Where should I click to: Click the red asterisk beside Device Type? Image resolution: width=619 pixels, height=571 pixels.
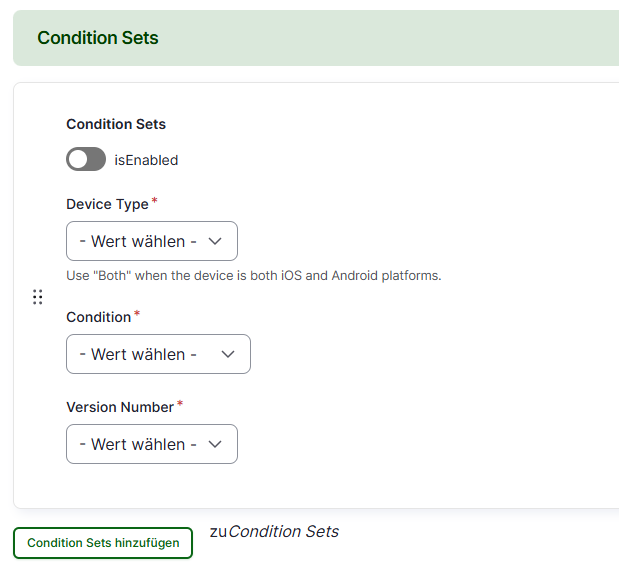pos(155,200)
